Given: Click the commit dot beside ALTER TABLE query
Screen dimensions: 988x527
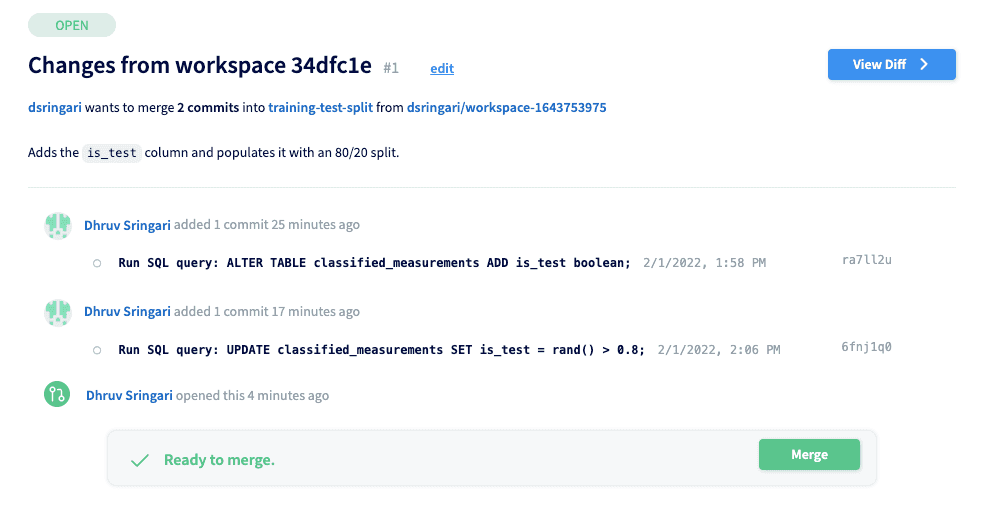Looking at the screenshot, I should pyautogui.click(x=97, y=264).
